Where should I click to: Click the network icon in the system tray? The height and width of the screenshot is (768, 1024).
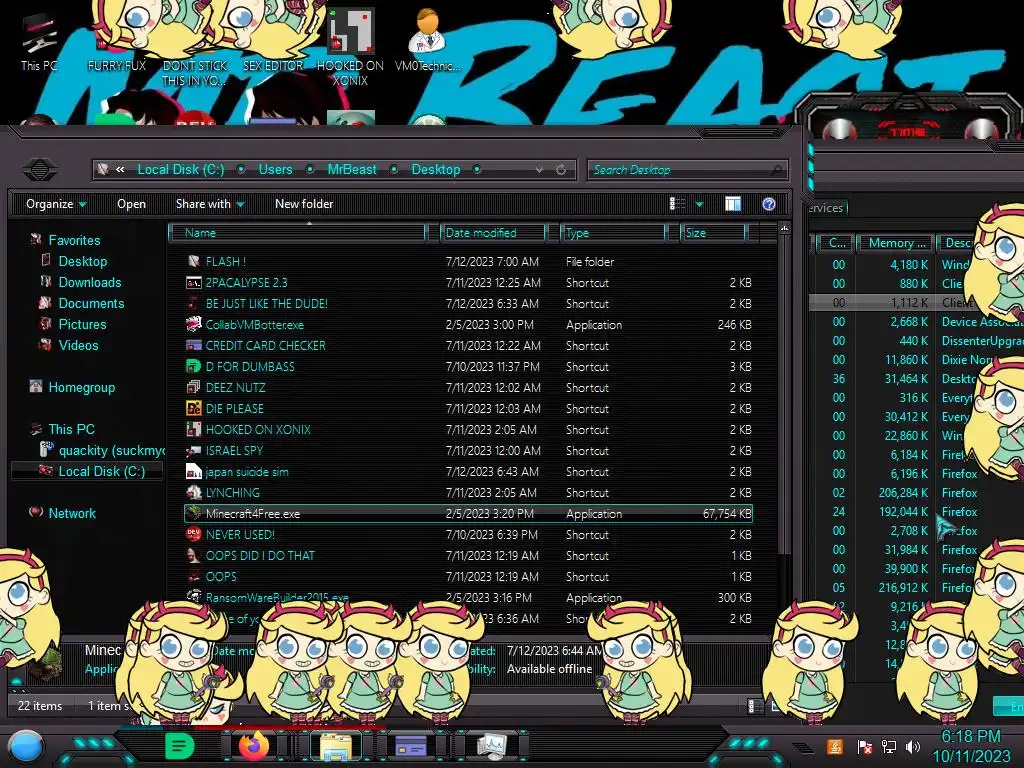tap(889, 746)
